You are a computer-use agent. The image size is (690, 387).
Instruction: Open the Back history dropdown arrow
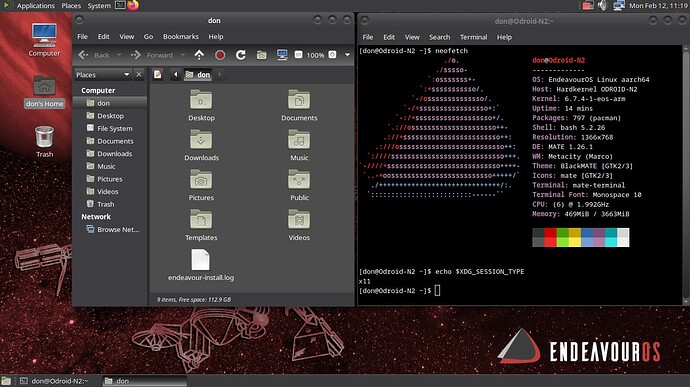(119, 55)
